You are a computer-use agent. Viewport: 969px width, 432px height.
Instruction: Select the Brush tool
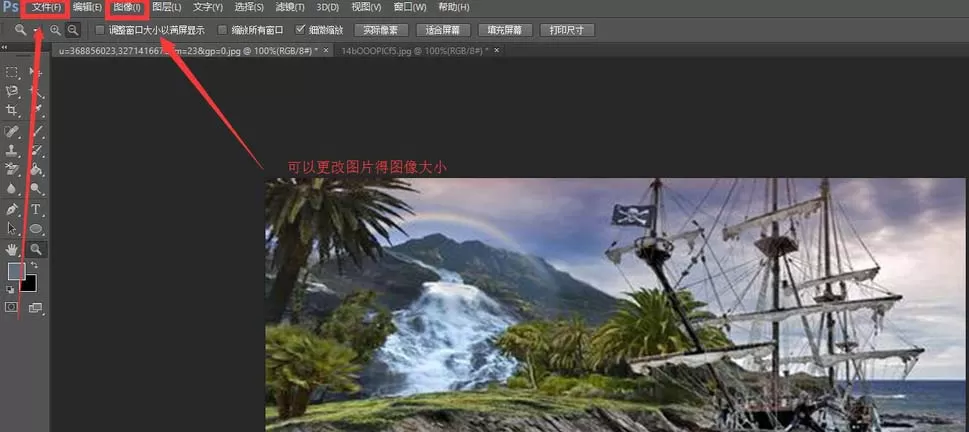36,131
